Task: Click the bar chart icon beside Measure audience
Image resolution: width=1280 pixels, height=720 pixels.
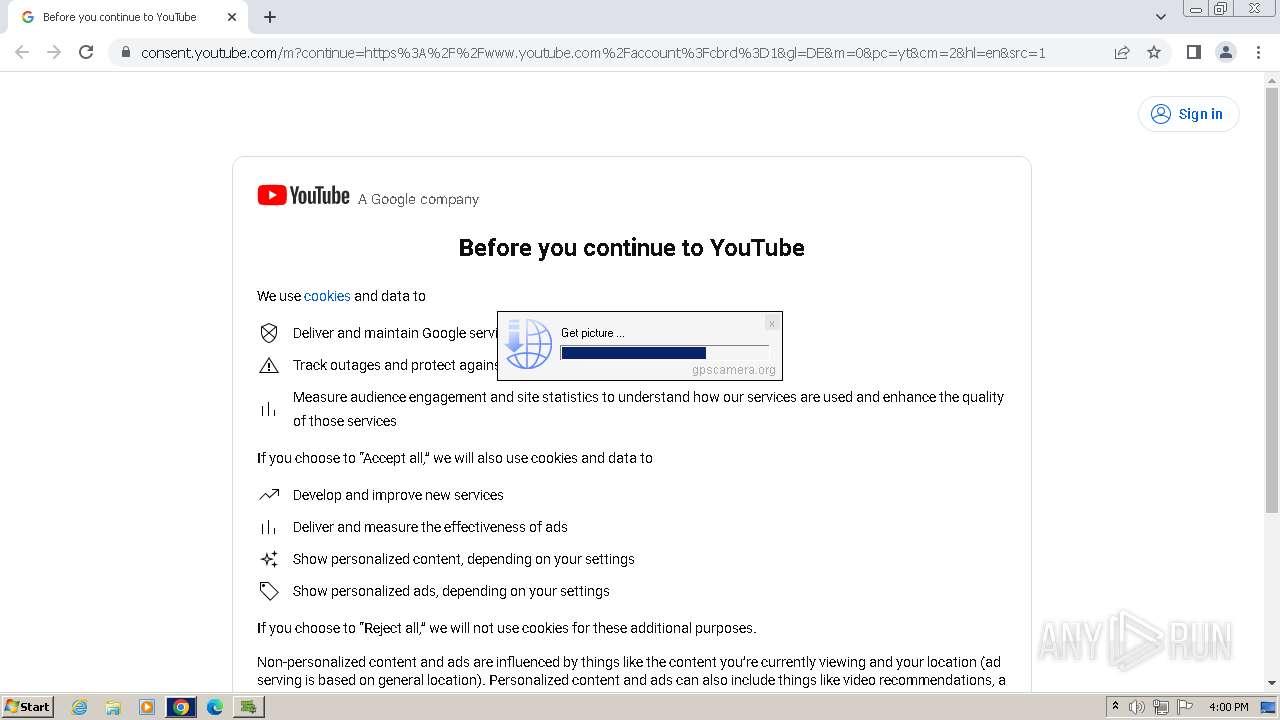Action: tap(269, 409)
